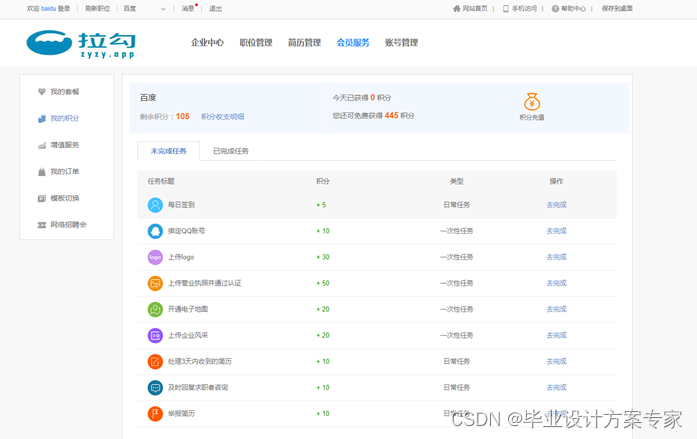Image resolution: width=697 pixels, height=439 pixels.
Task: Click 去完成 for 绑定QQ账号
Action: (557, 231)
